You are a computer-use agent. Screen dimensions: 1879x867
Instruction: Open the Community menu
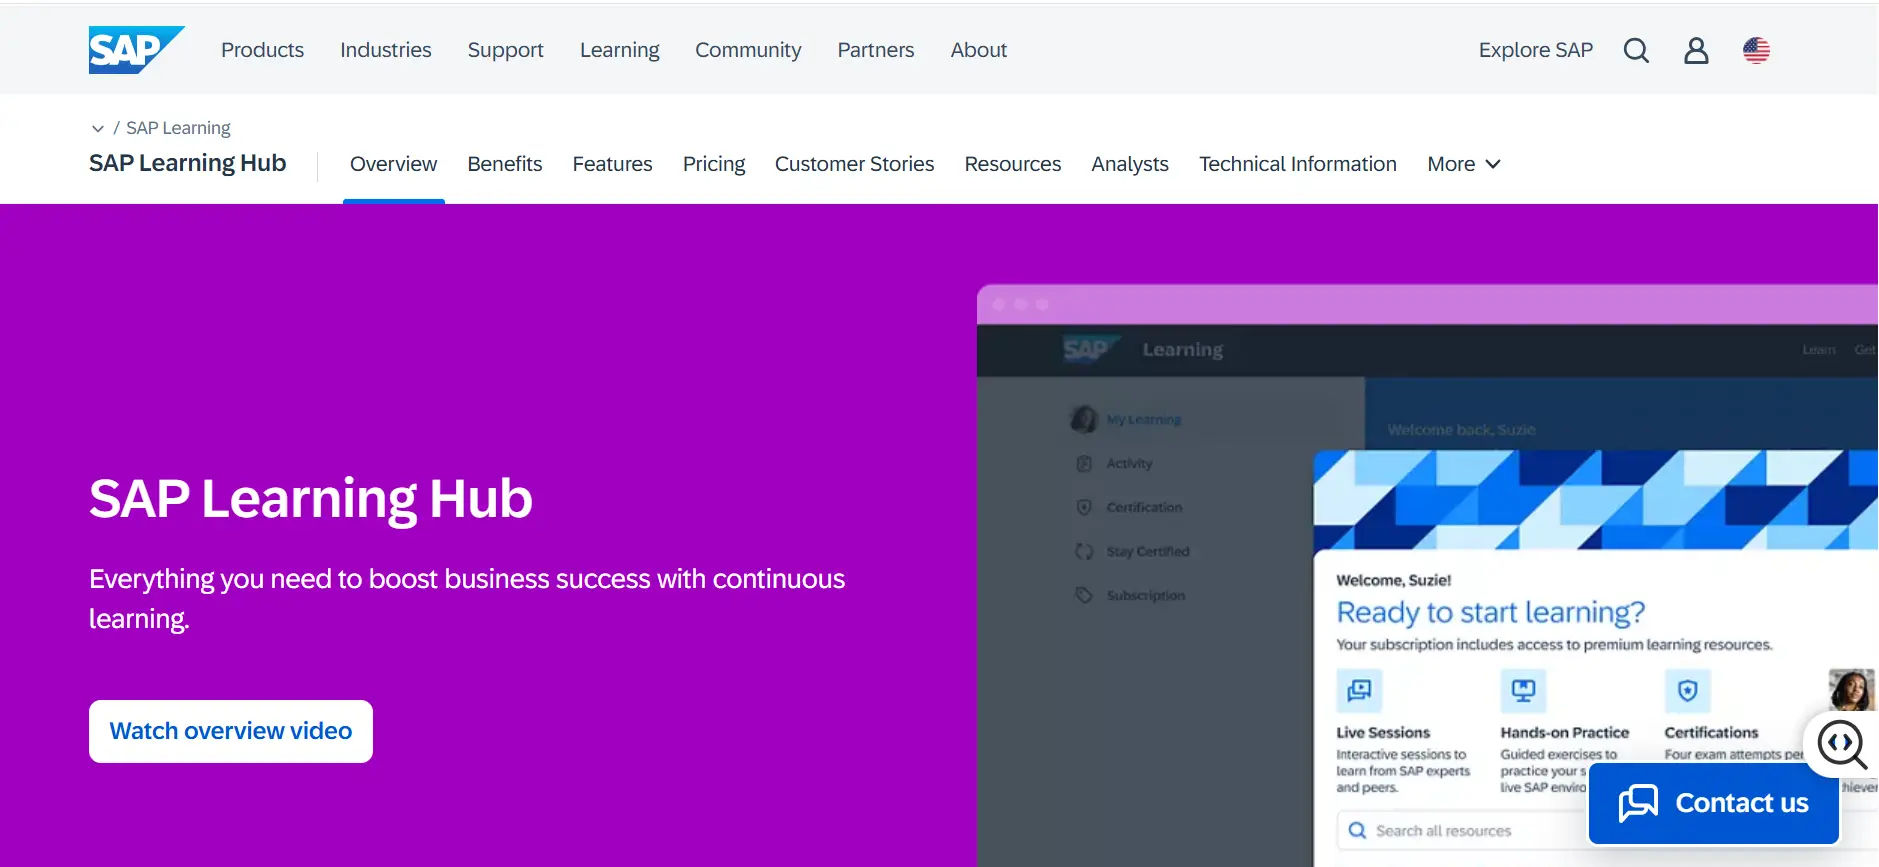coord(748,50)
